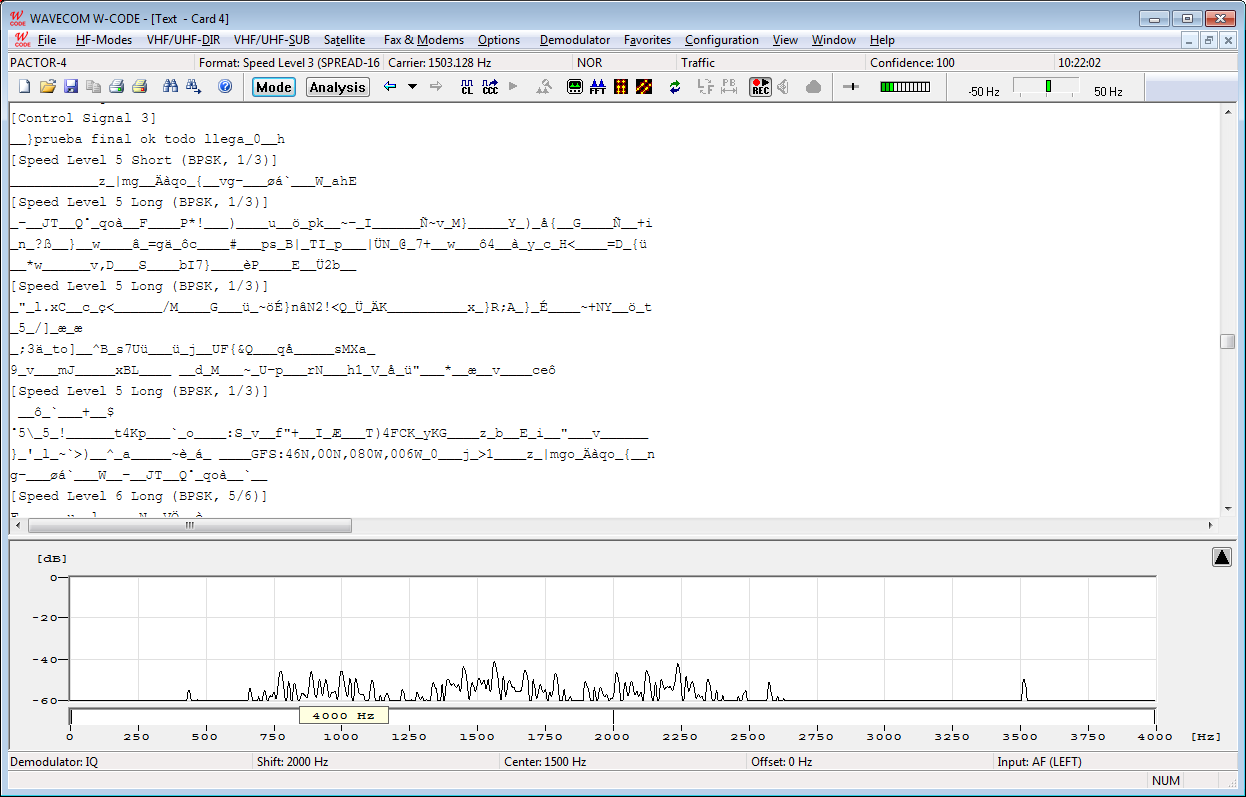Toggle the speaker mute icon
The height and width of the screenshot is (797, 1246).
click(x=784, y=87)
